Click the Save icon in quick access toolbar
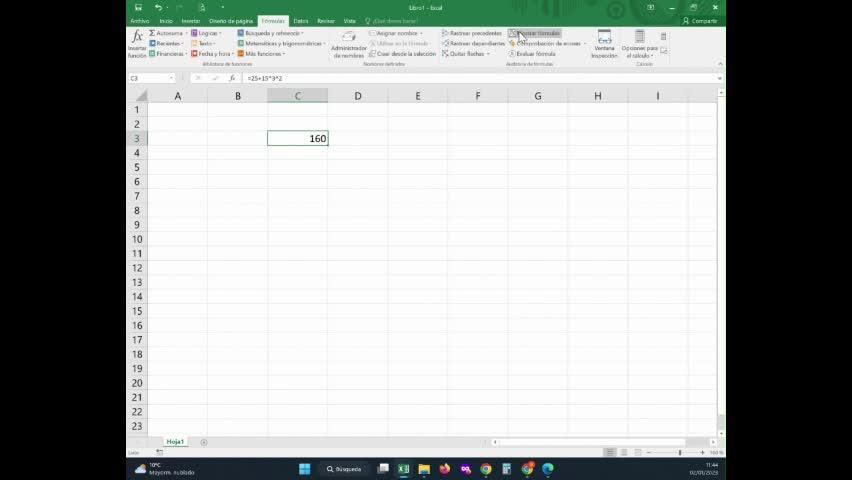 (139, 8)
